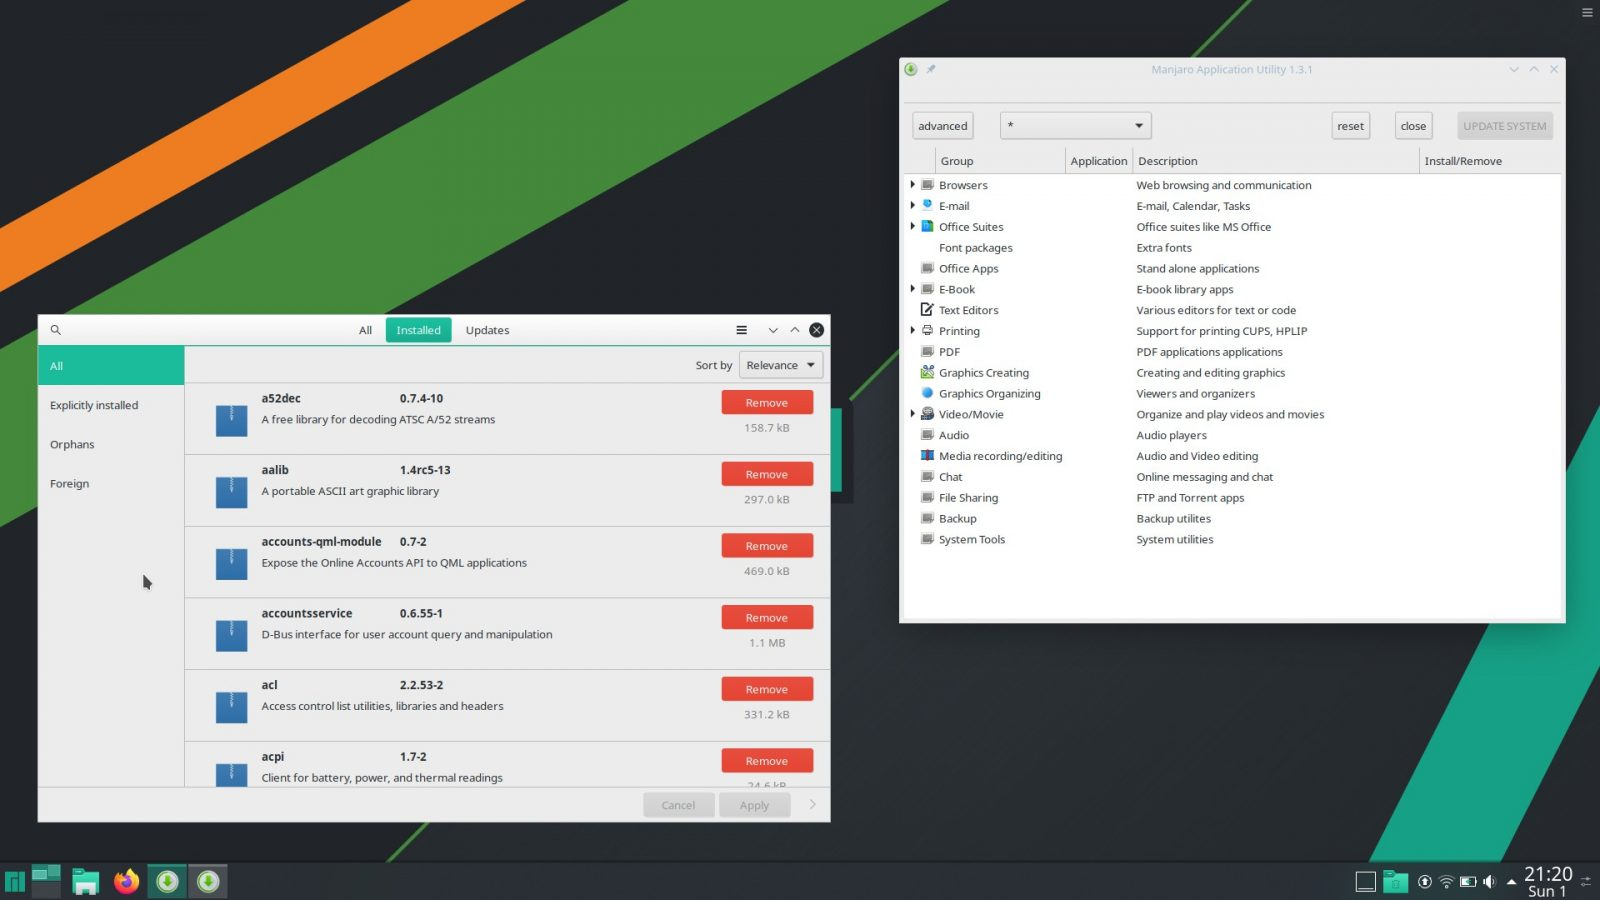Select Foreign in the sidebar

point(111,483)
